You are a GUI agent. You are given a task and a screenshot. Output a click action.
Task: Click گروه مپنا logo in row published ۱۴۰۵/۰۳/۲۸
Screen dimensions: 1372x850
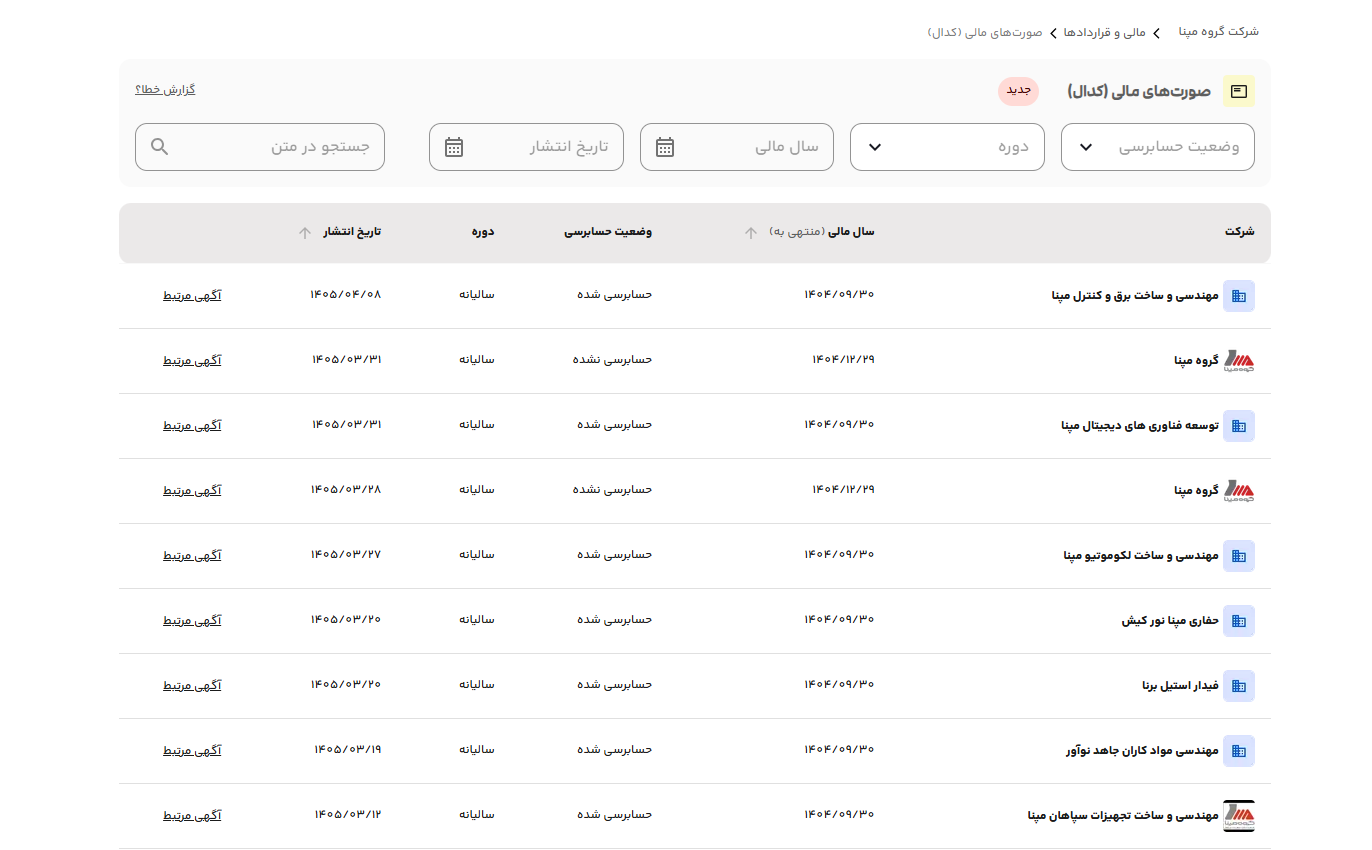[1239, 491]
